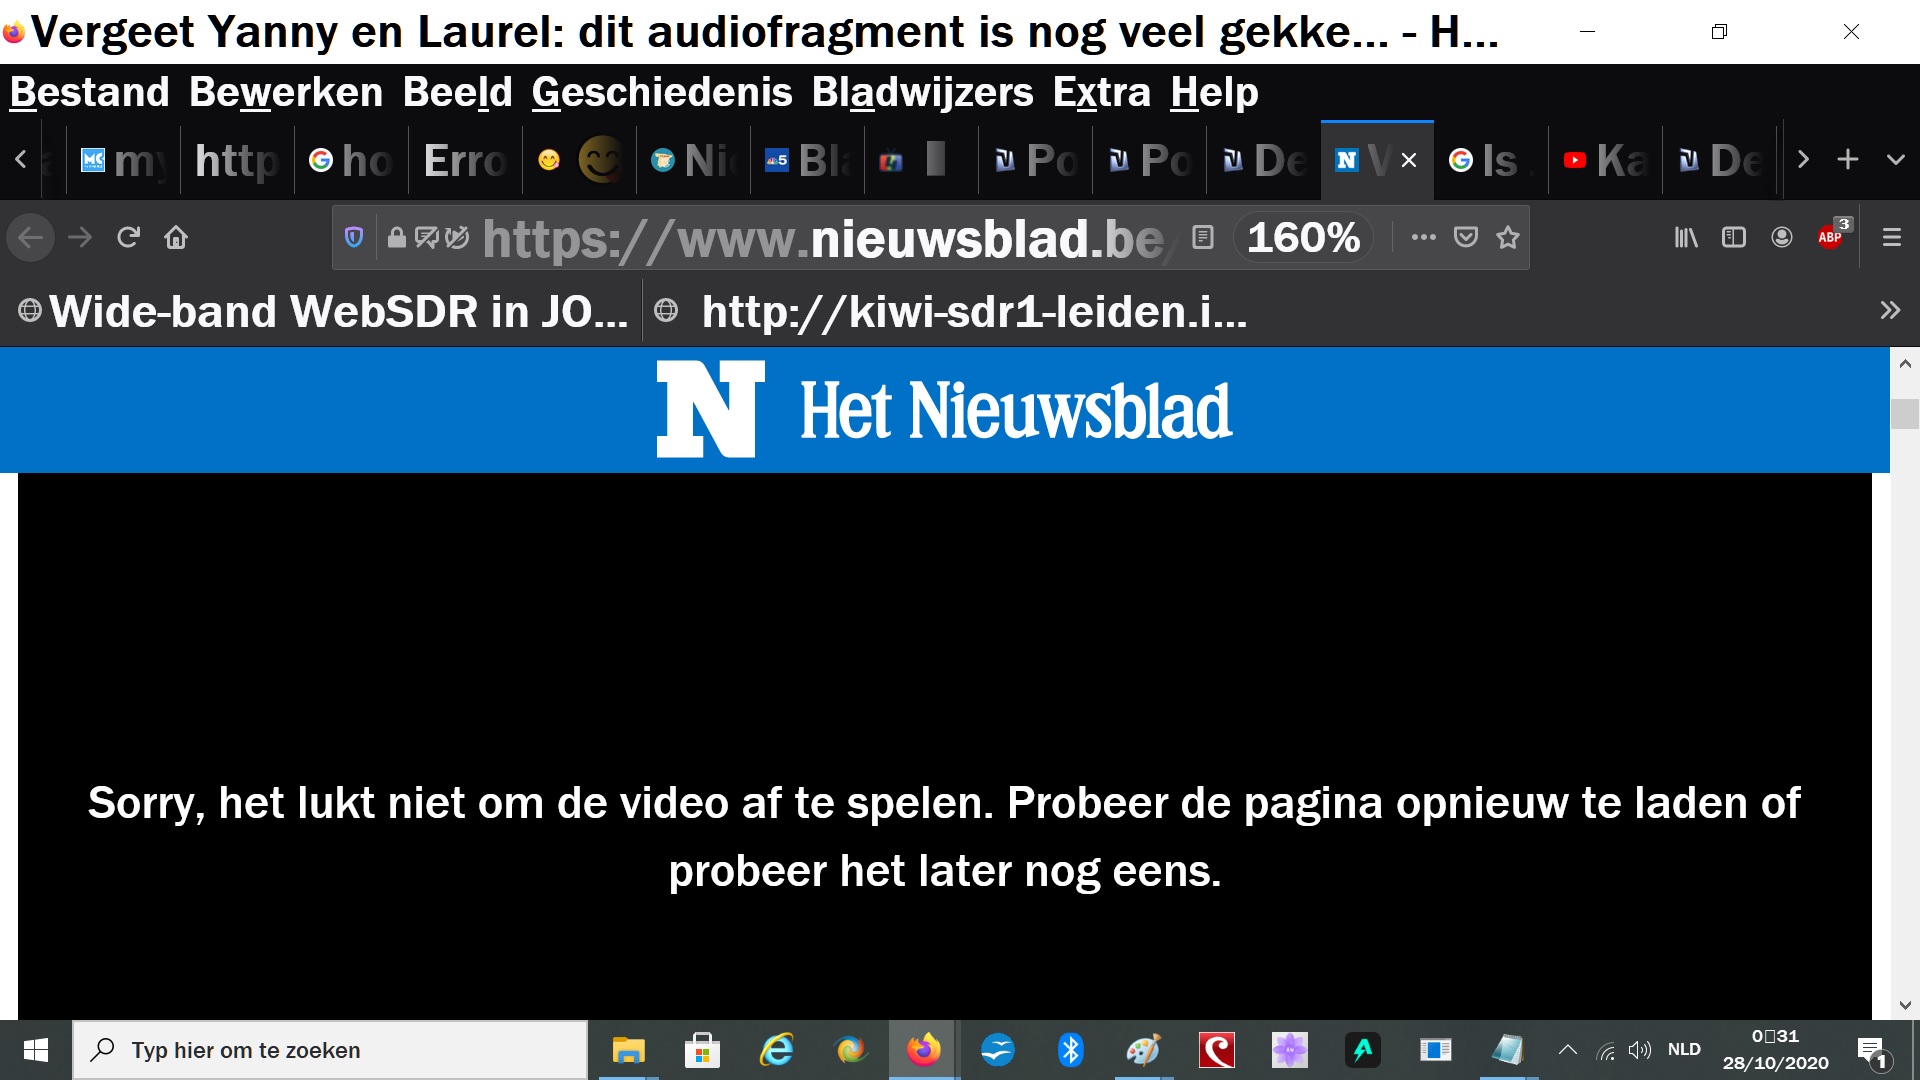Click the Windows taskbar search field
The height and width of the screenshot is (1080, 1920).
330,1050
